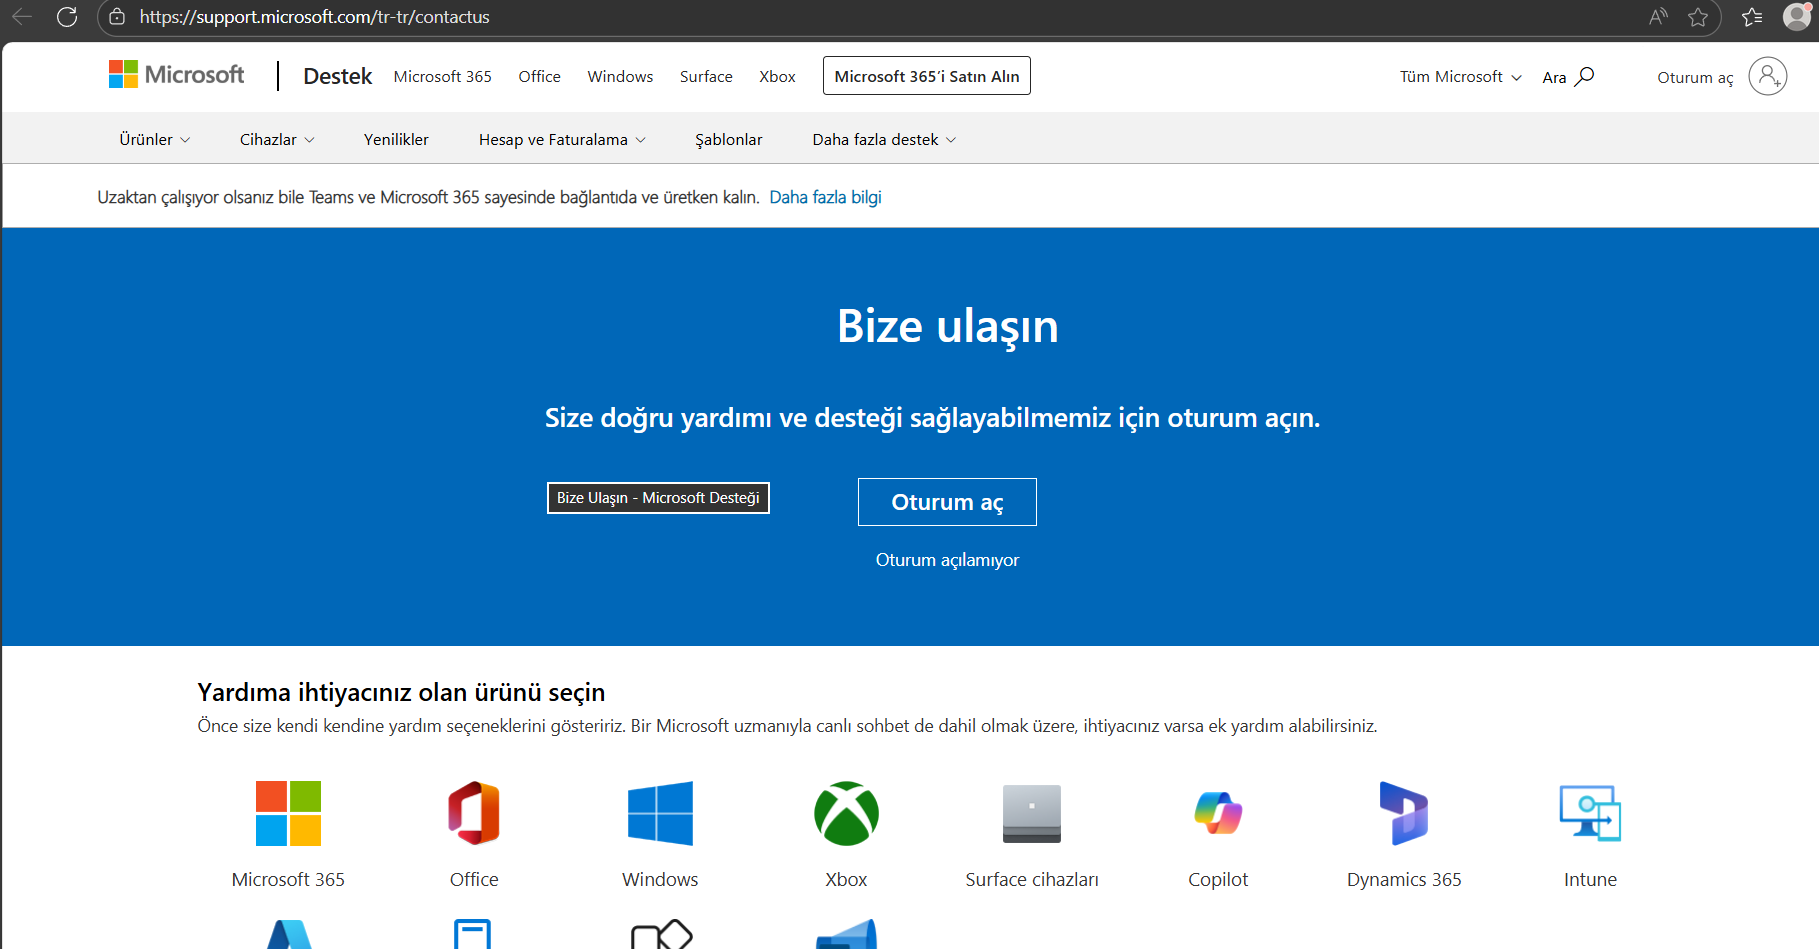Open the Şablonlar menu item

click(729, 140)
